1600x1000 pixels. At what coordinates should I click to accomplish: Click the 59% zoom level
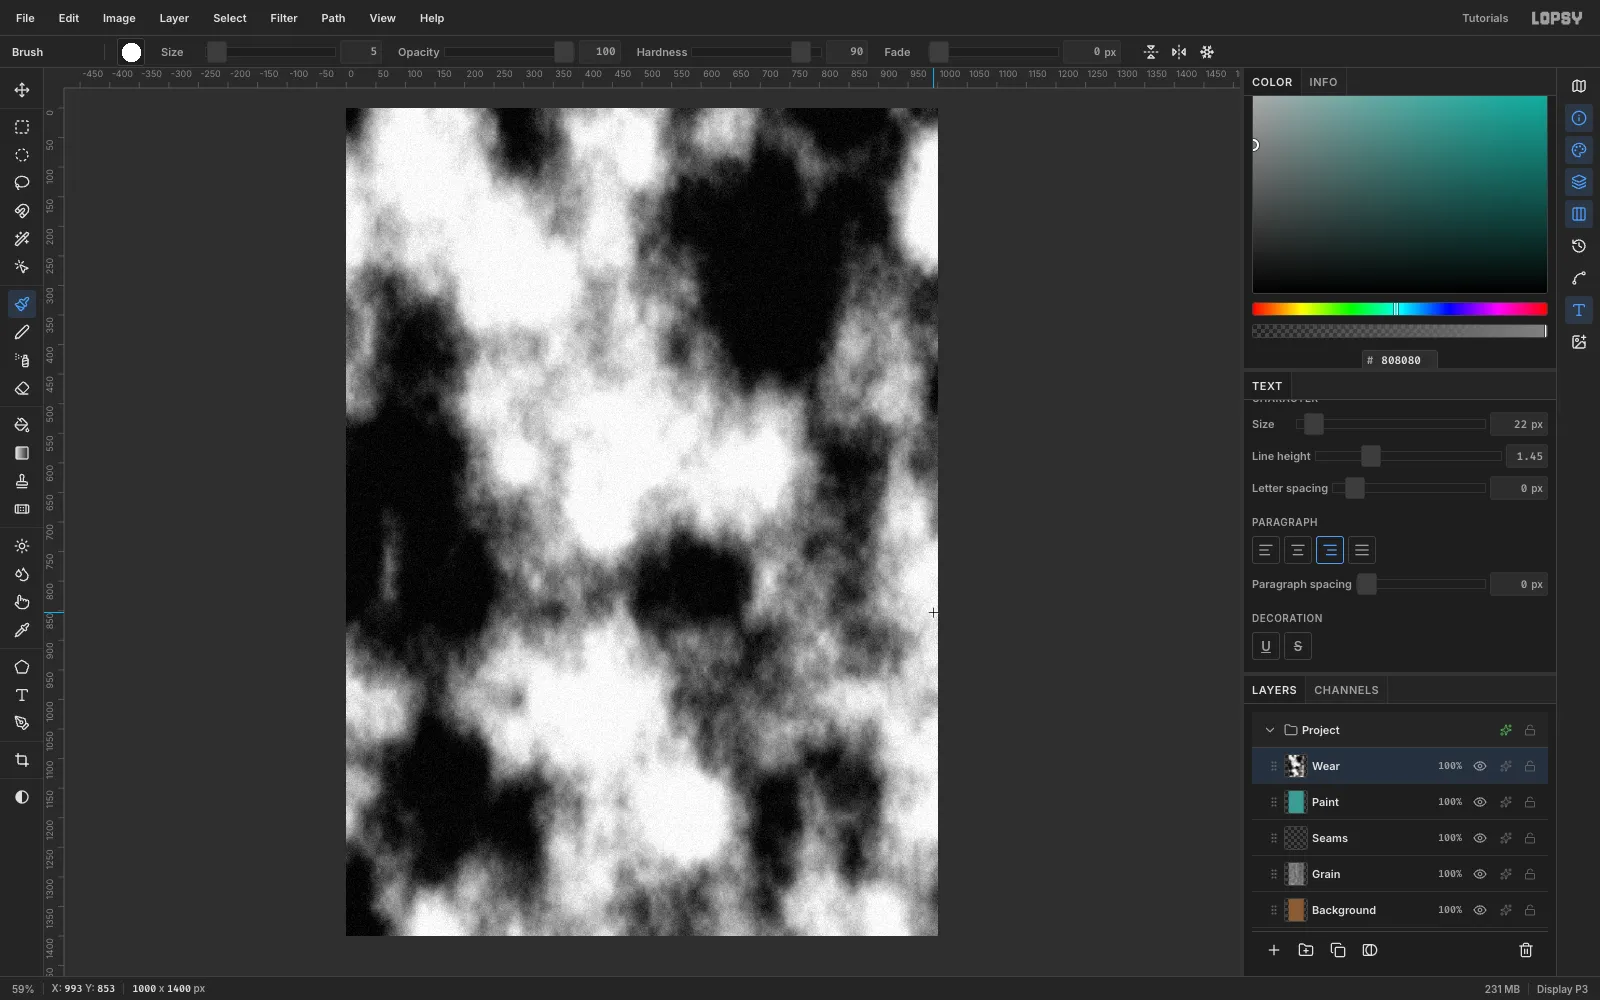click(x=22, y=989)
